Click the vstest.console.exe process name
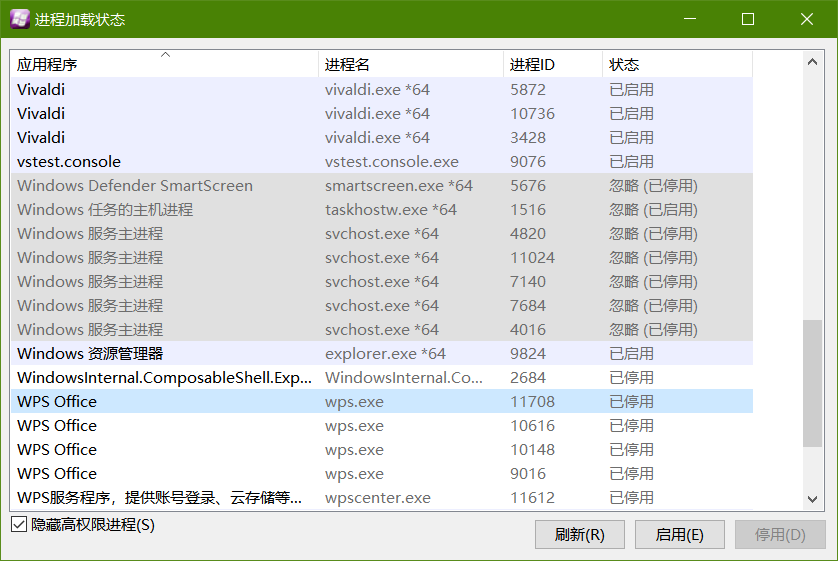The width and height of the screenshot is (838, 561). (x=392, y=162)
